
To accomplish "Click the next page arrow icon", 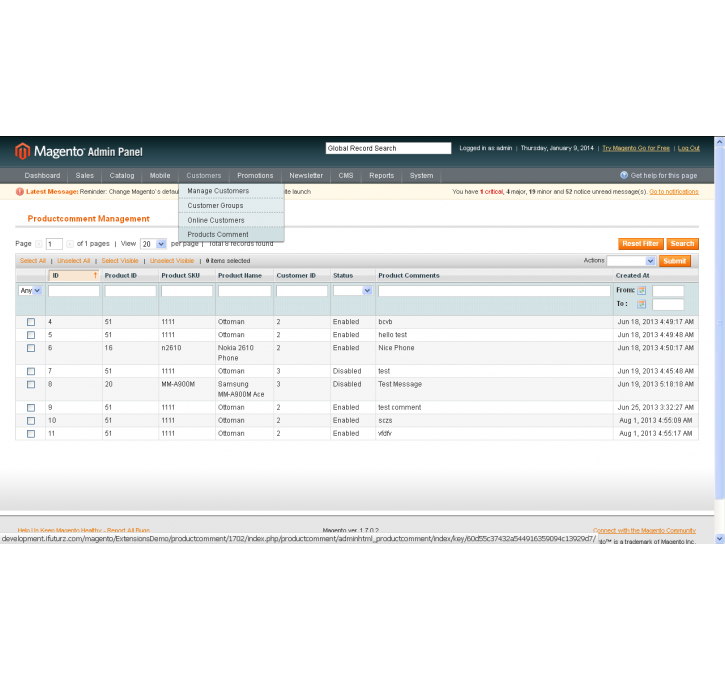I will 69,244.
